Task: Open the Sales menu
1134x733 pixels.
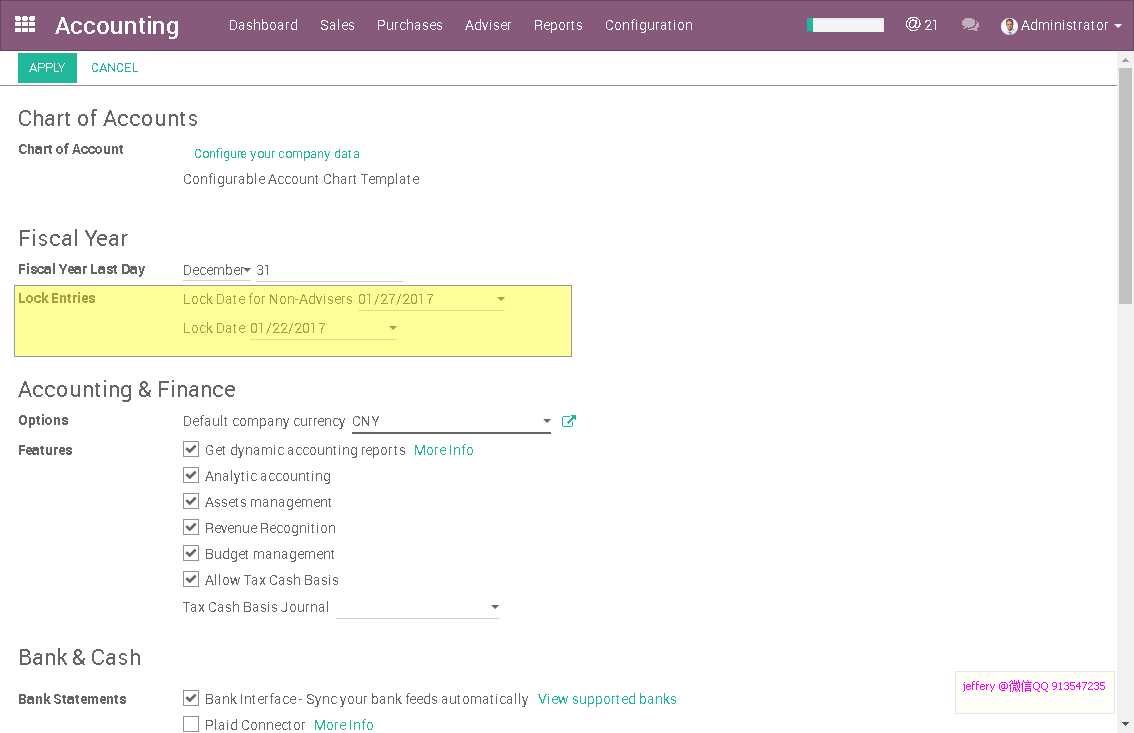Action: [337, 25]
